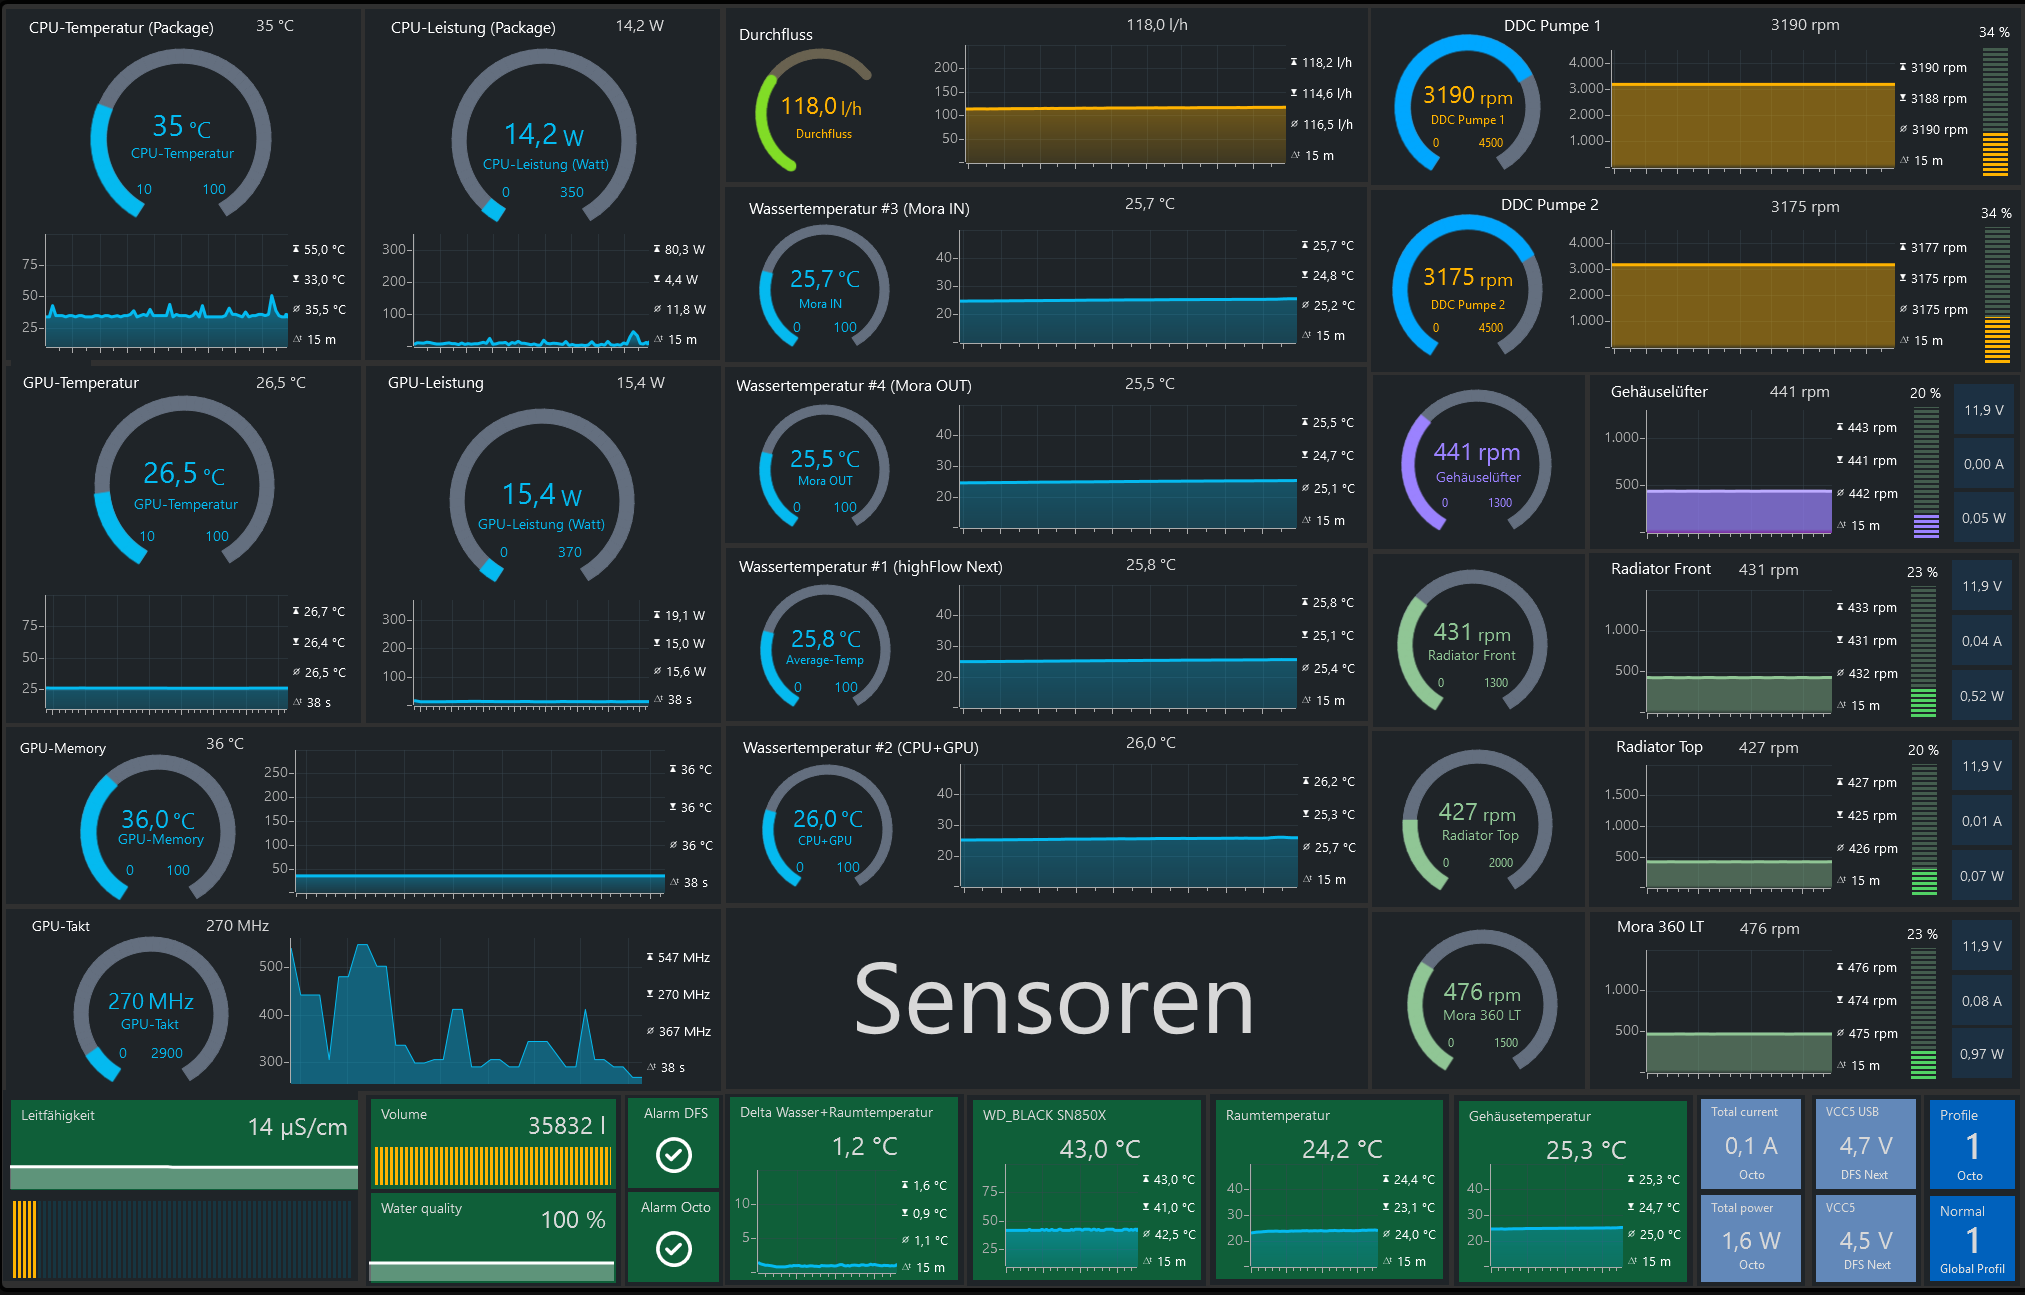This screenshot has width=2025, height=1295.
Task: Open the Profile 1 Octo tile
Action: 1970,1144
